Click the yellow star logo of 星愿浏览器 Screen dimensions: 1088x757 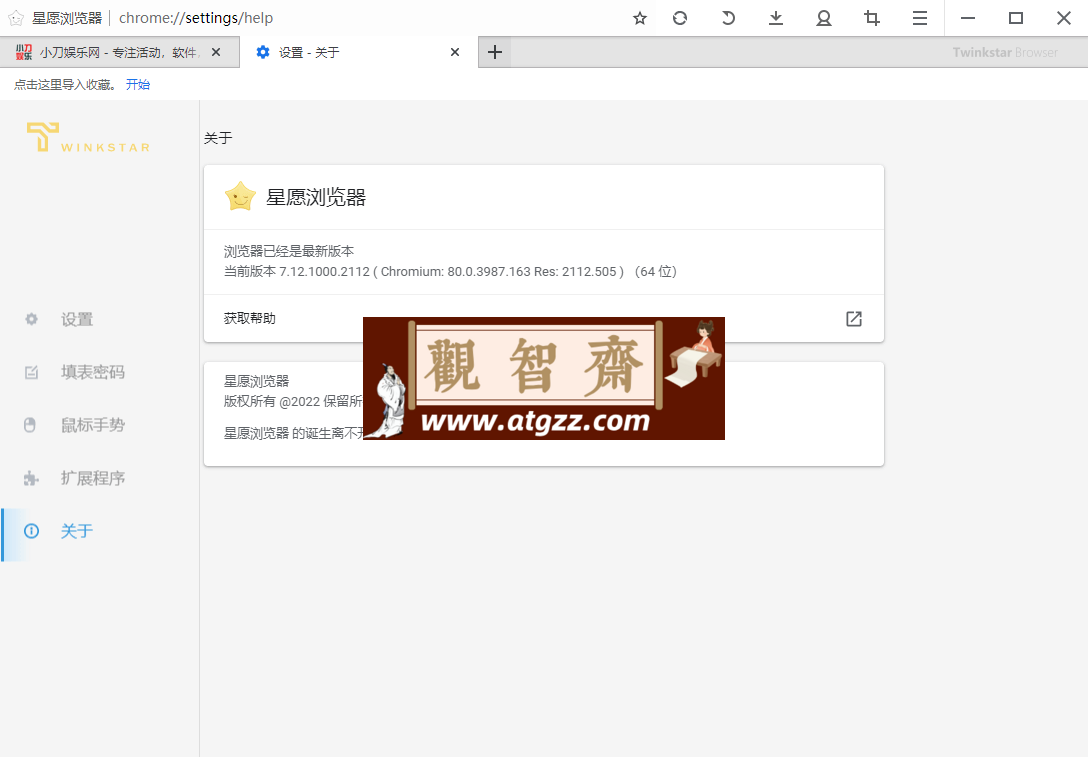(x=240, y=197)
